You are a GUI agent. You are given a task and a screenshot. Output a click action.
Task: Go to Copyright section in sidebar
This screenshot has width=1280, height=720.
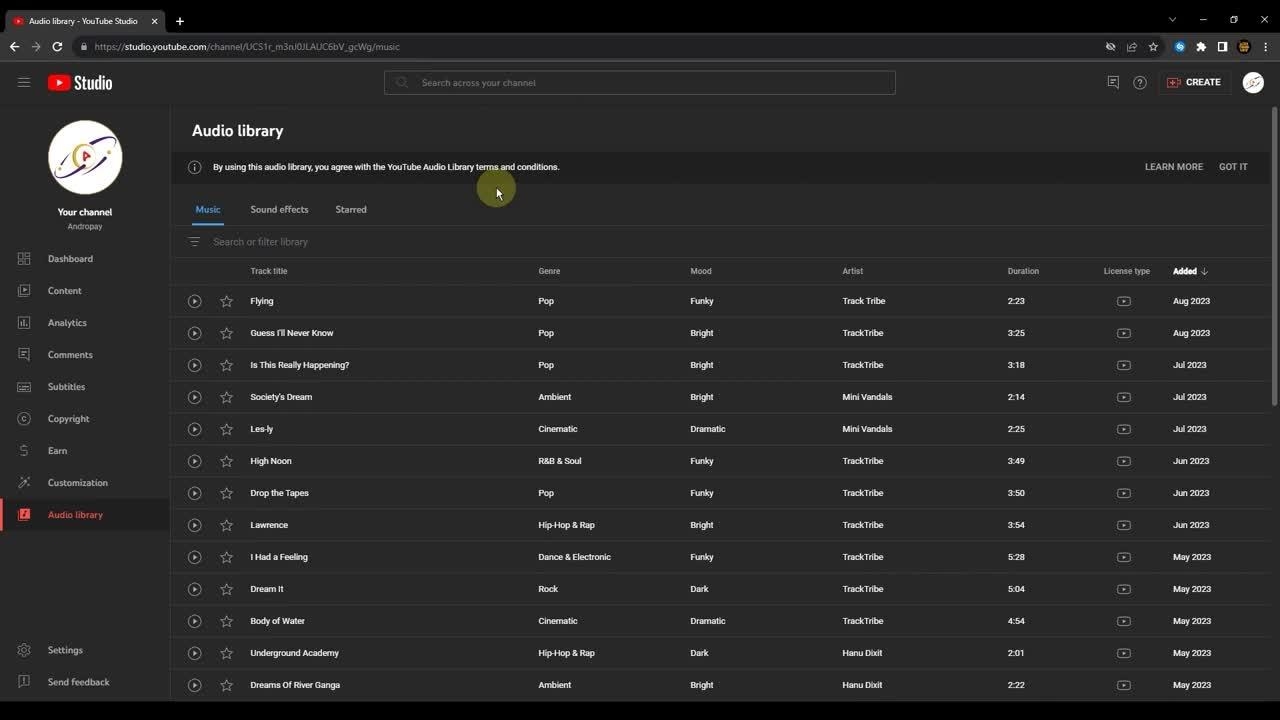tap(68, 419)
